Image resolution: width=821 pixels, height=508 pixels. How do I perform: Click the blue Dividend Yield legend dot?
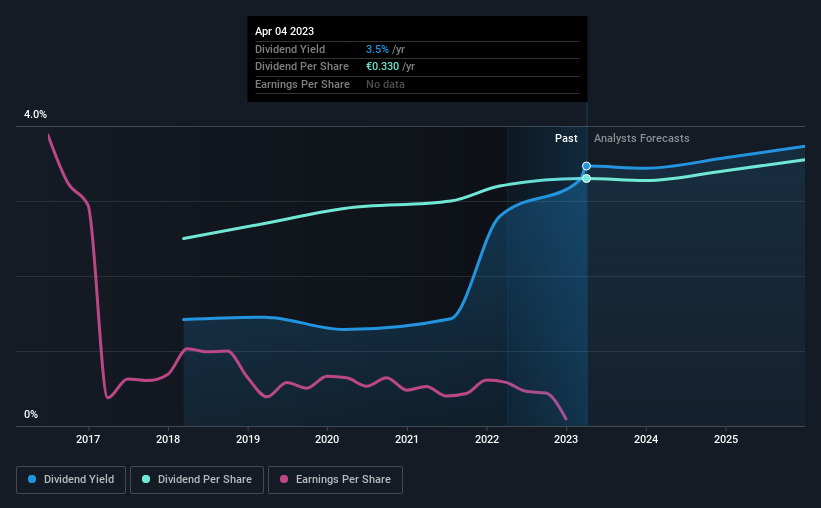coord(32,479)
